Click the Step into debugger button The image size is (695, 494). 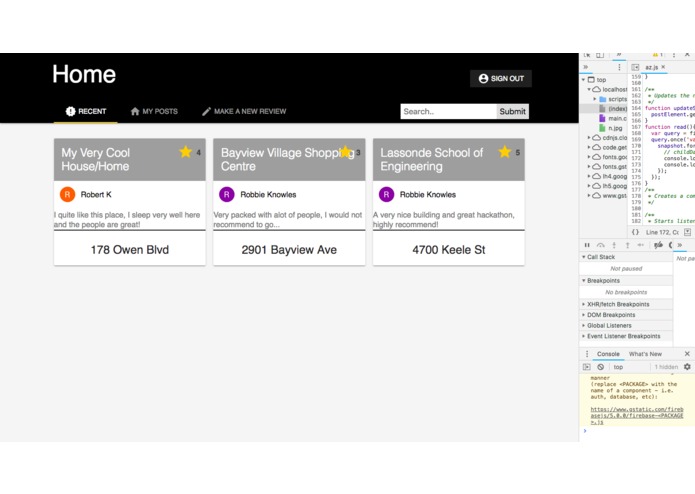614,245
